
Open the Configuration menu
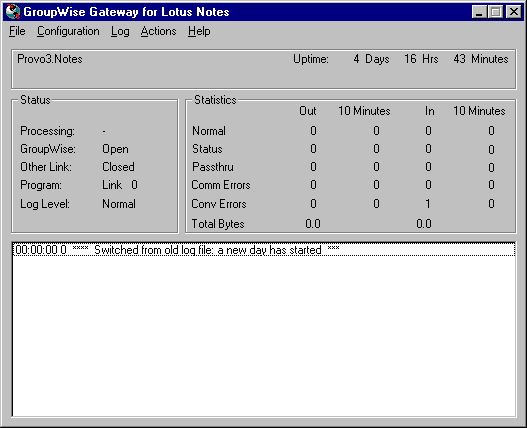pos(68,31)
